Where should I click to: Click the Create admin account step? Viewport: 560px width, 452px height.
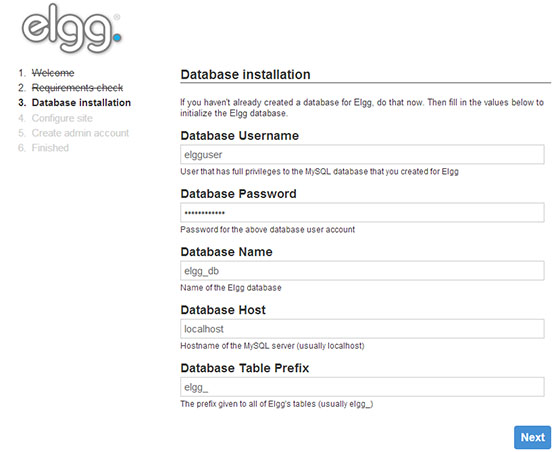[x=80, y=133]
